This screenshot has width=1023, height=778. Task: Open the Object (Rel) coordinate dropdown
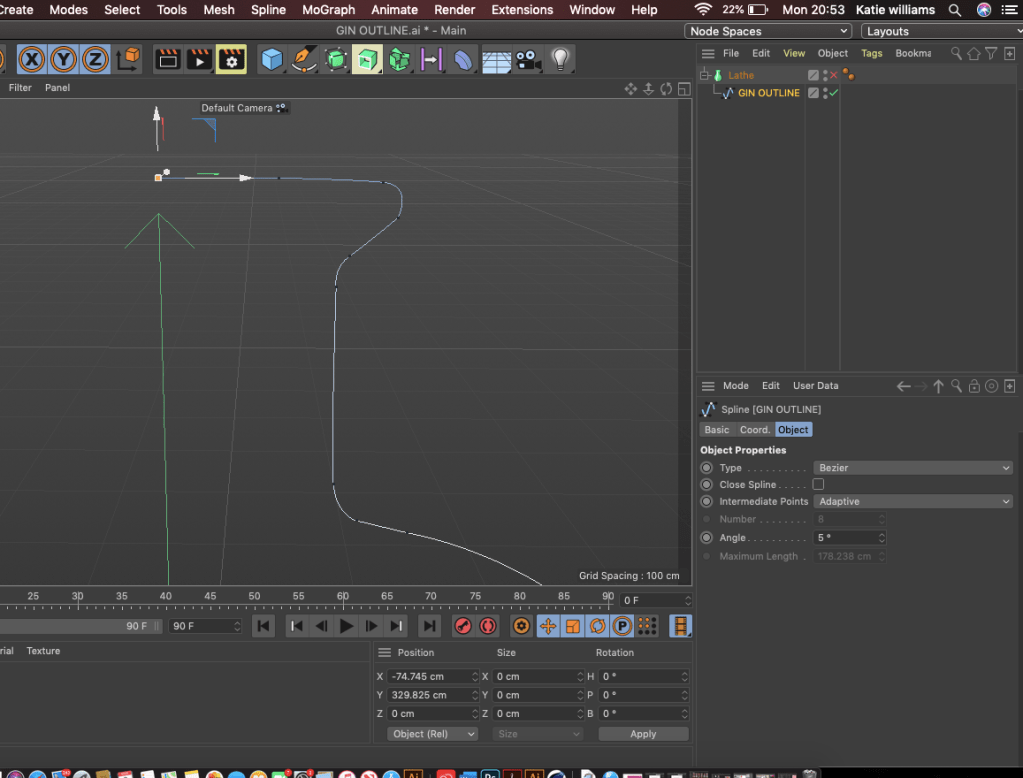pos(433,733)
